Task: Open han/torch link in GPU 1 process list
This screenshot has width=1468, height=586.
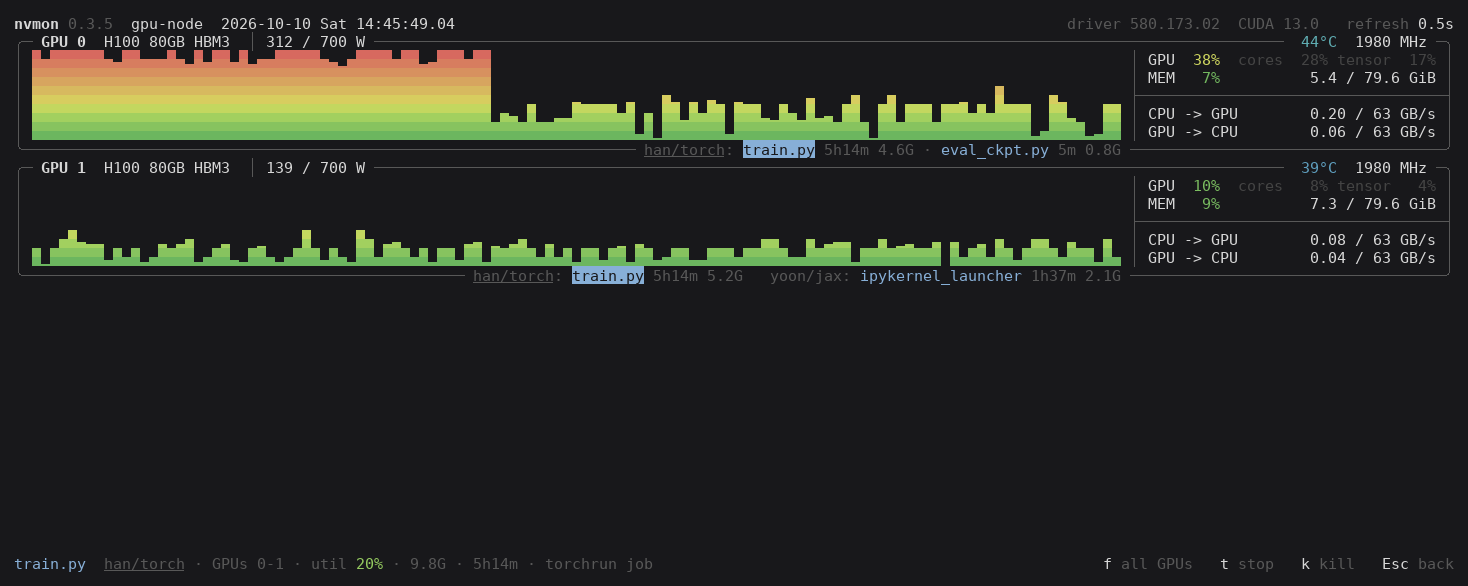Action: pyautogui.click(x=513, y=276)
